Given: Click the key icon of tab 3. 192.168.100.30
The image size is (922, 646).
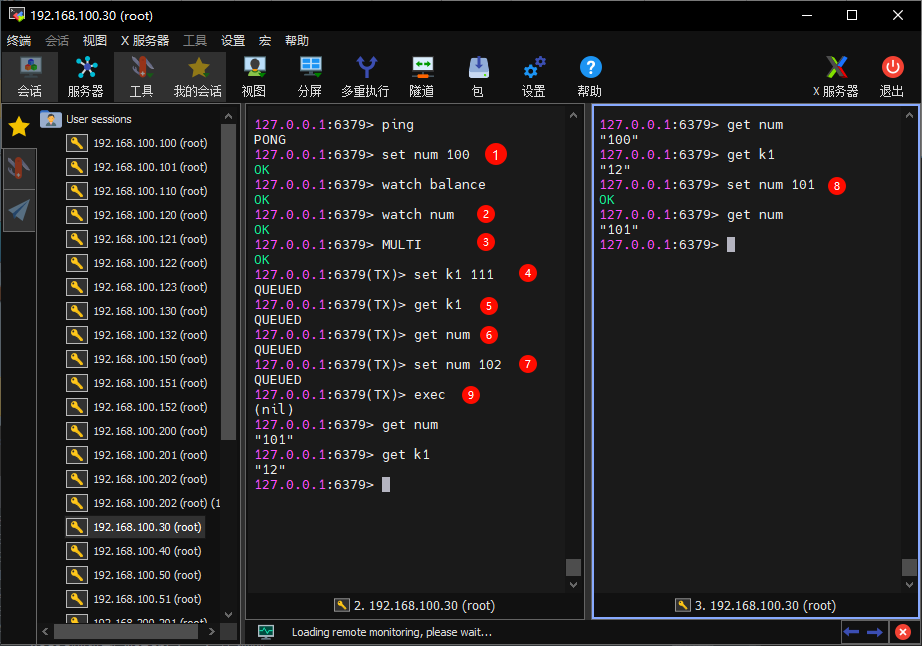Looking at the screenshot, I should (683, 605).
